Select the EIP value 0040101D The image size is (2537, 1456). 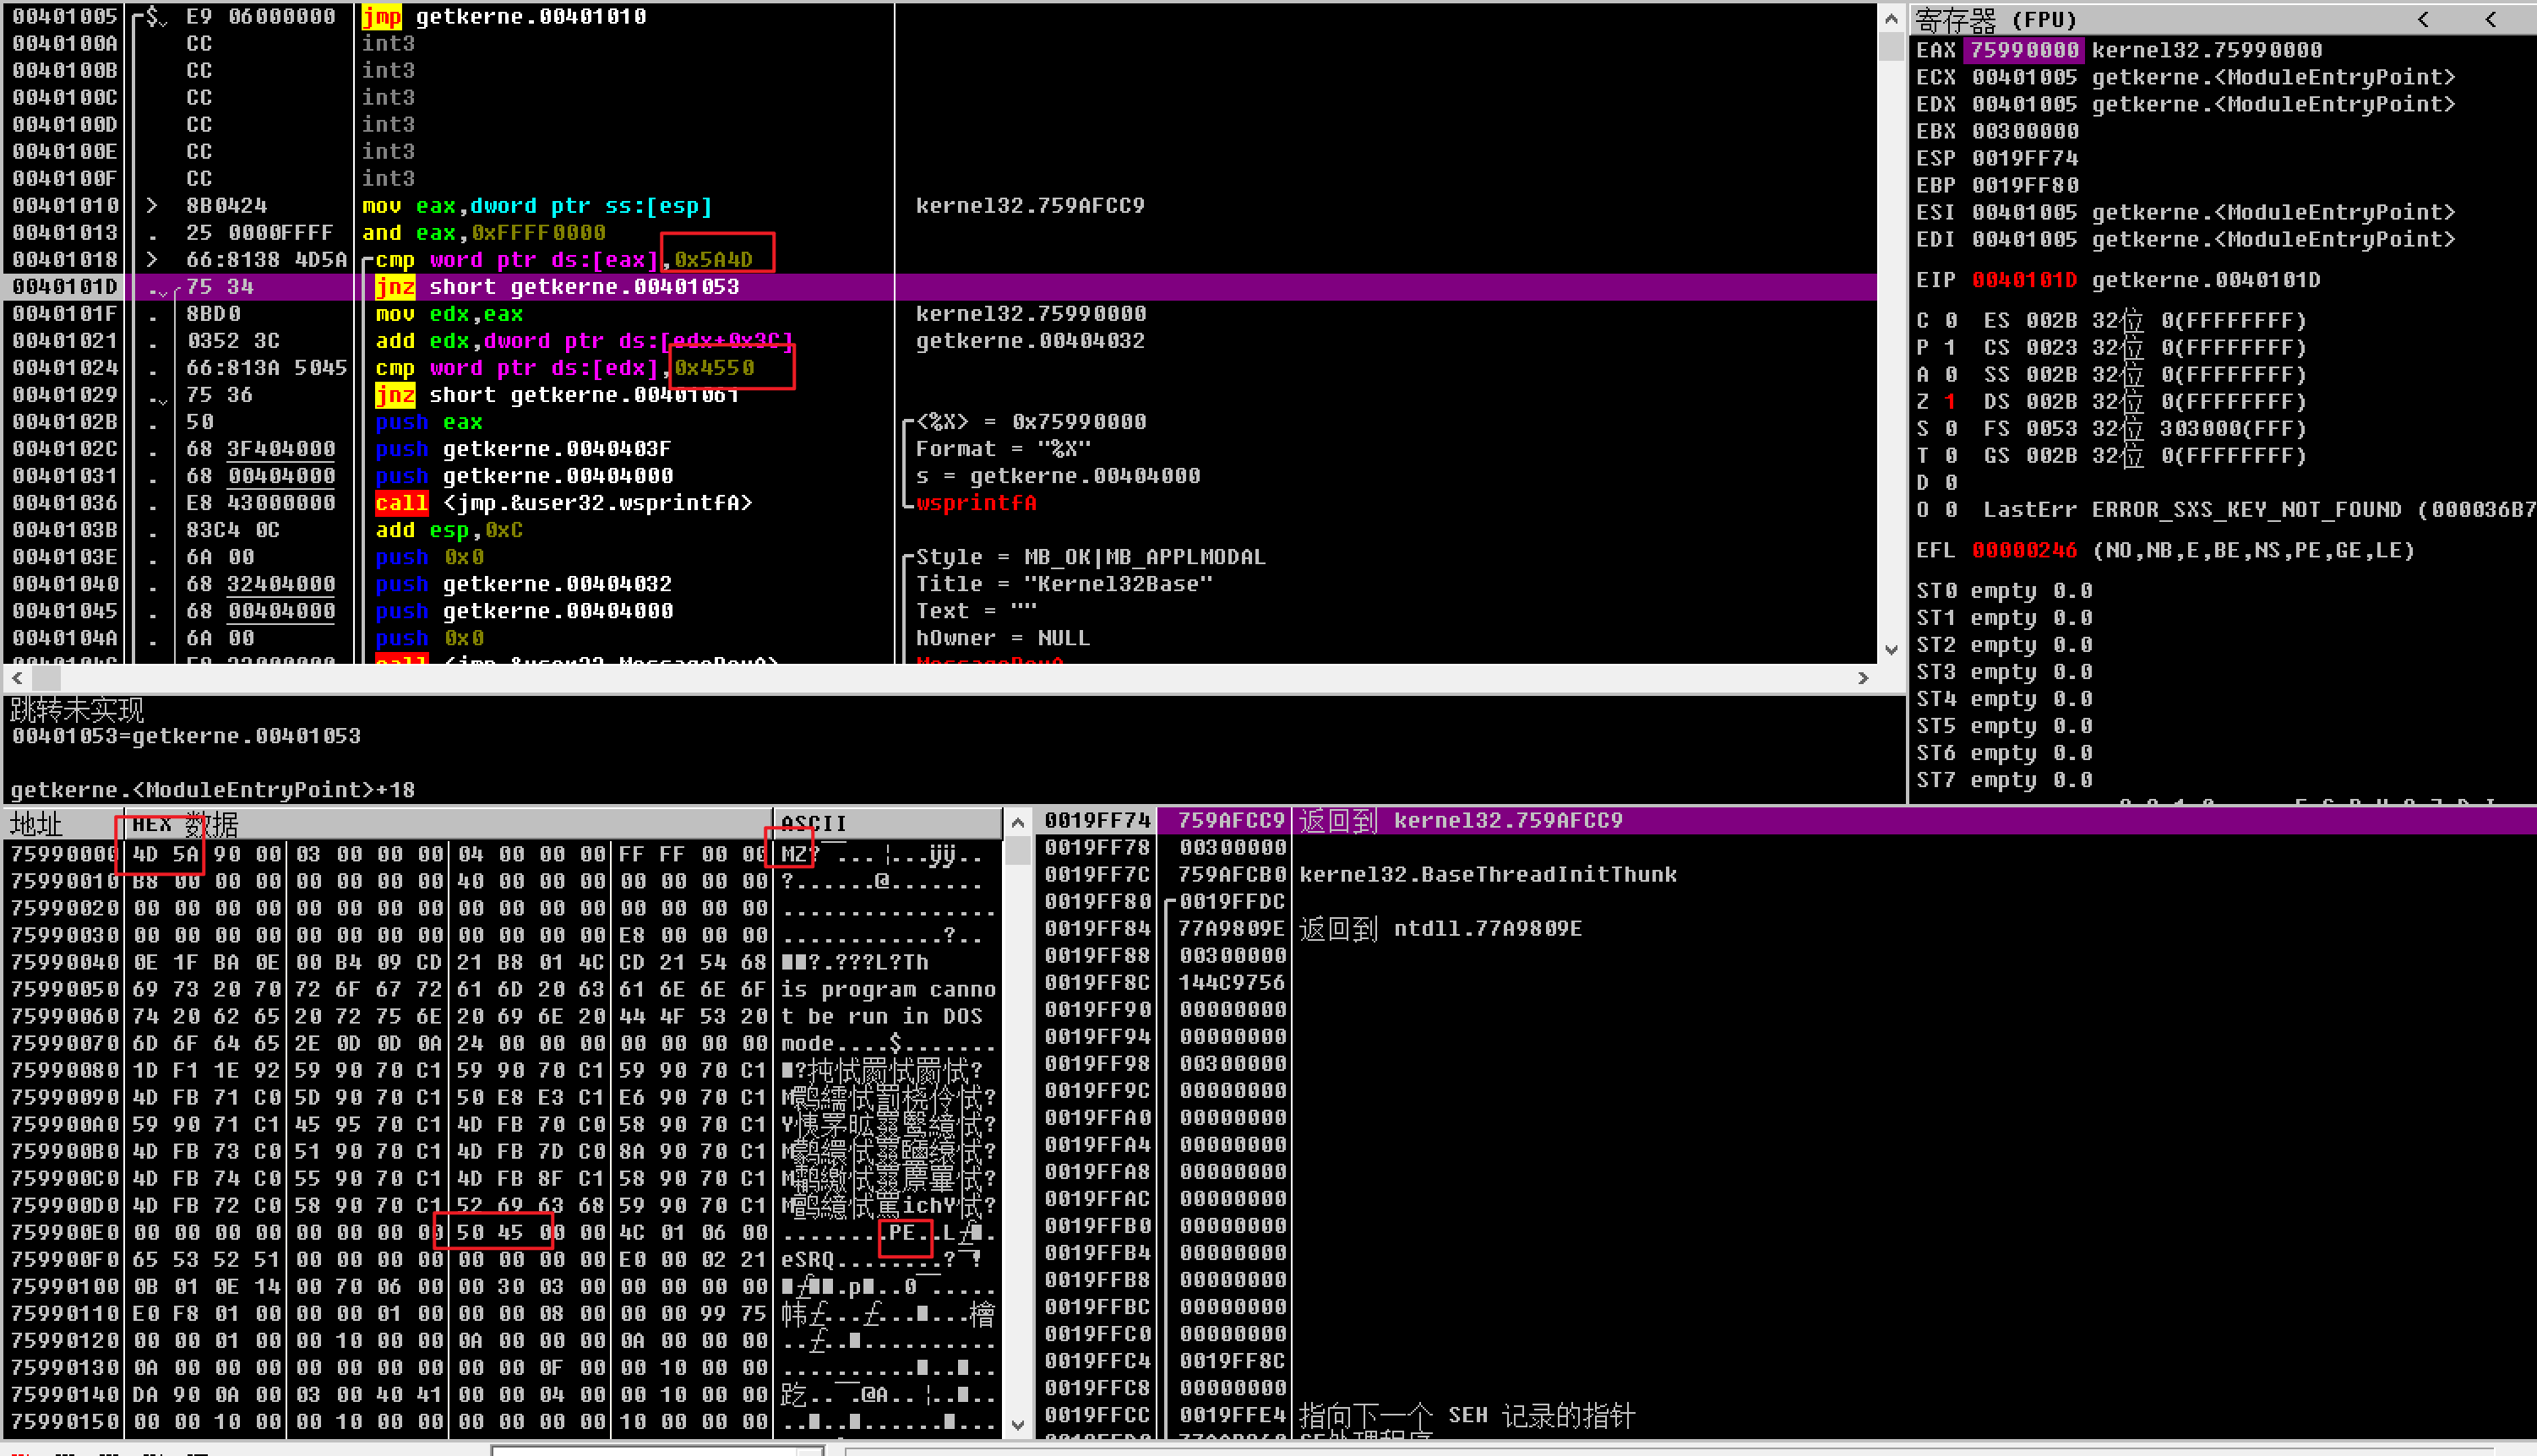coord(2024,279)
